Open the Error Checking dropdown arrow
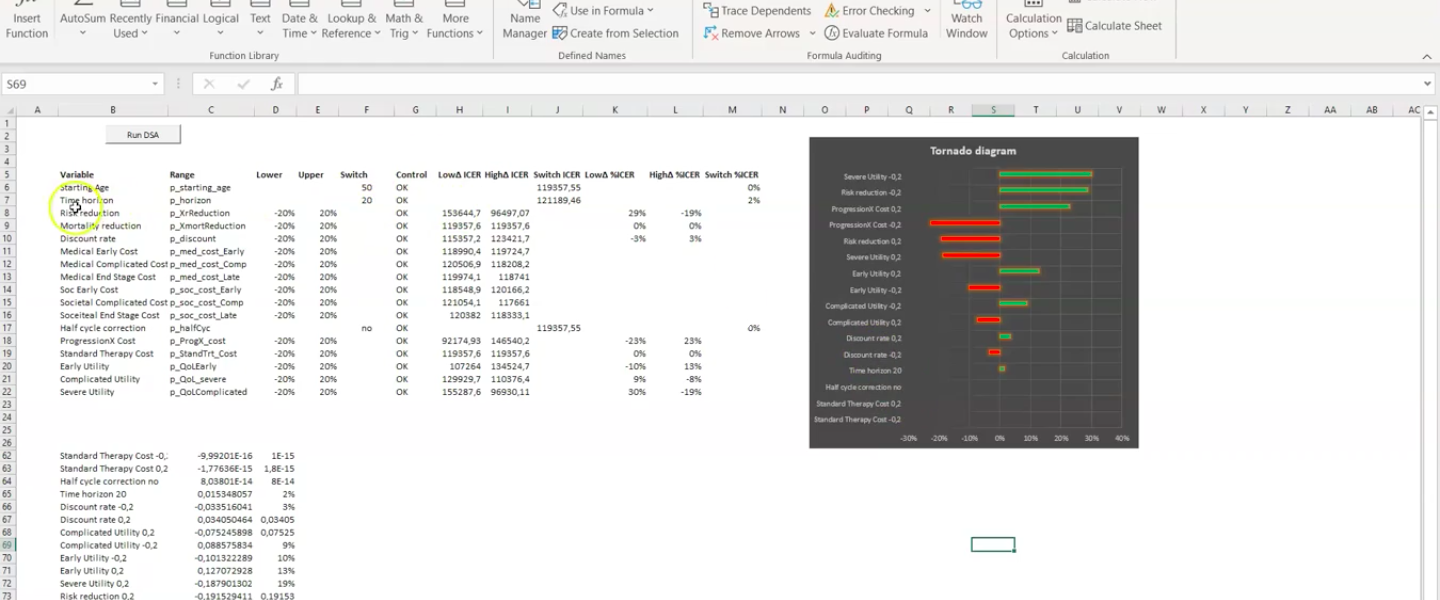 [928, 11]
